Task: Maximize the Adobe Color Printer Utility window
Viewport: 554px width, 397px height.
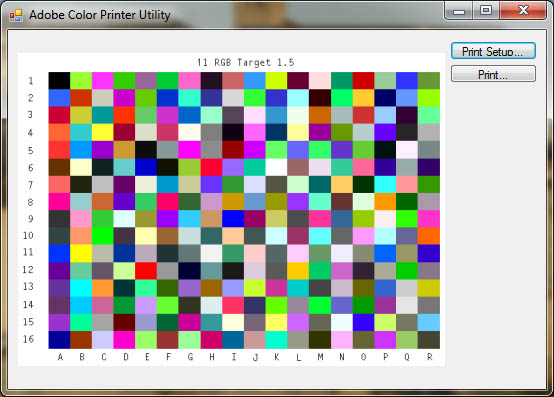Action: (x=486, y=11)
